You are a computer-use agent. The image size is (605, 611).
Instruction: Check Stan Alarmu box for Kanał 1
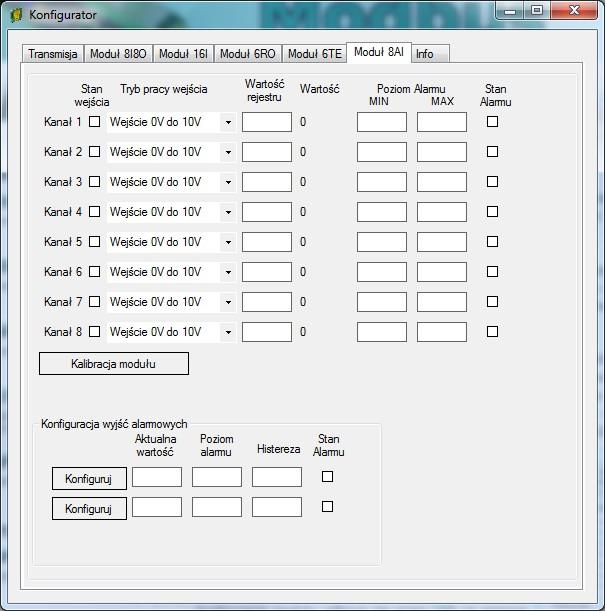coord(492,122)
